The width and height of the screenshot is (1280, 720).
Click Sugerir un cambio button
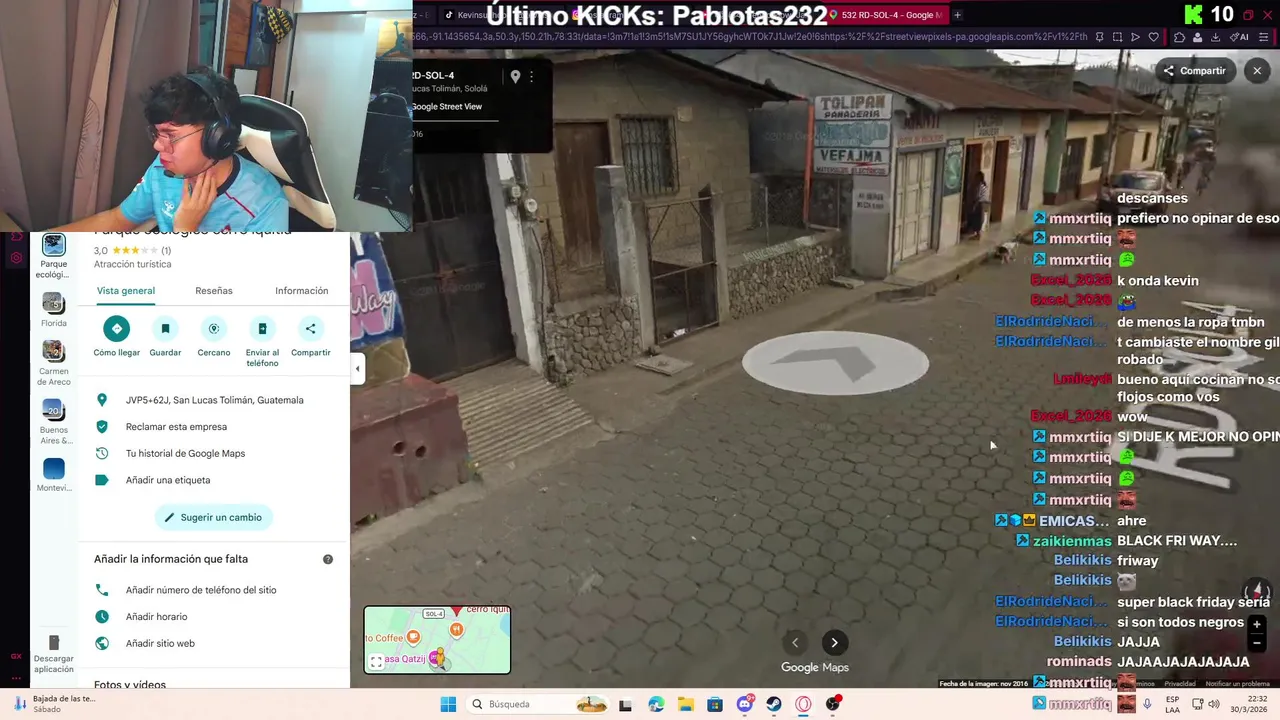214,517
